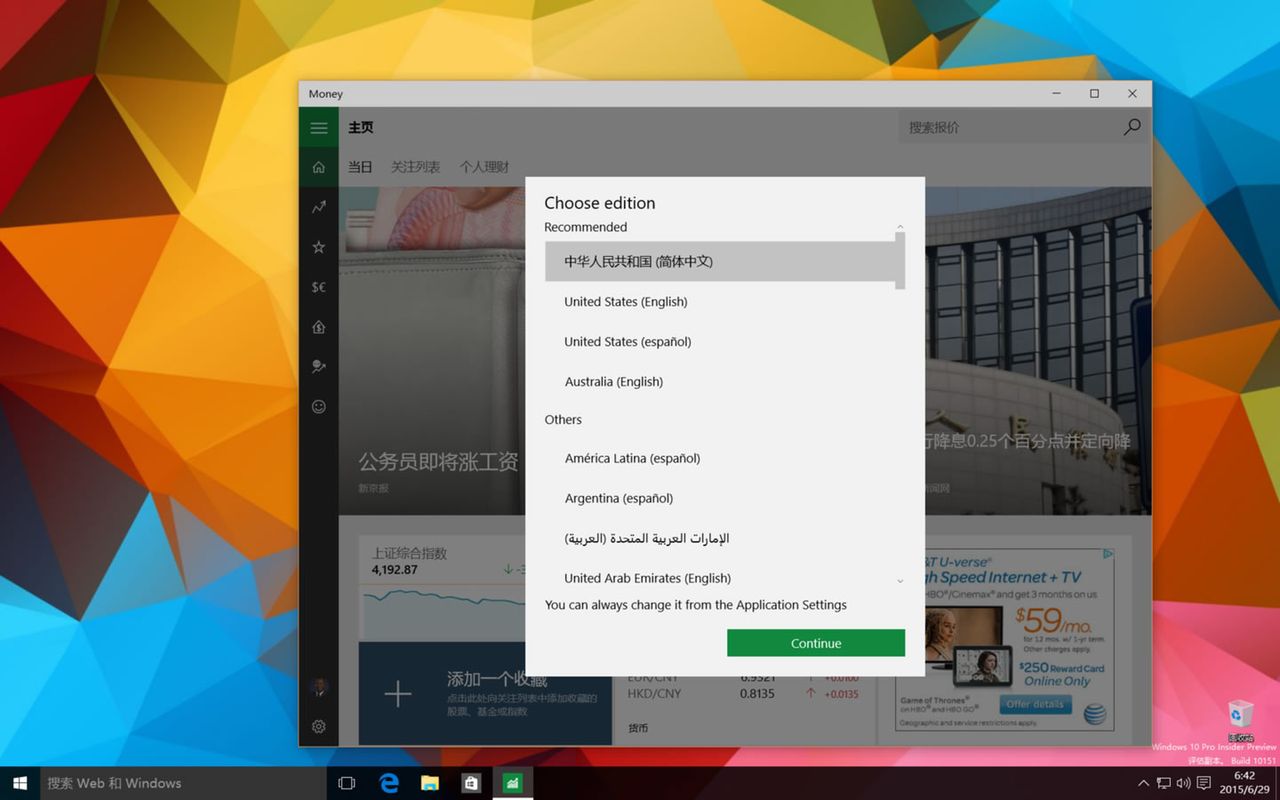Open the 公务员即将涨工资 news headline
1280x800 pixels.
click(x=438, y=461)
